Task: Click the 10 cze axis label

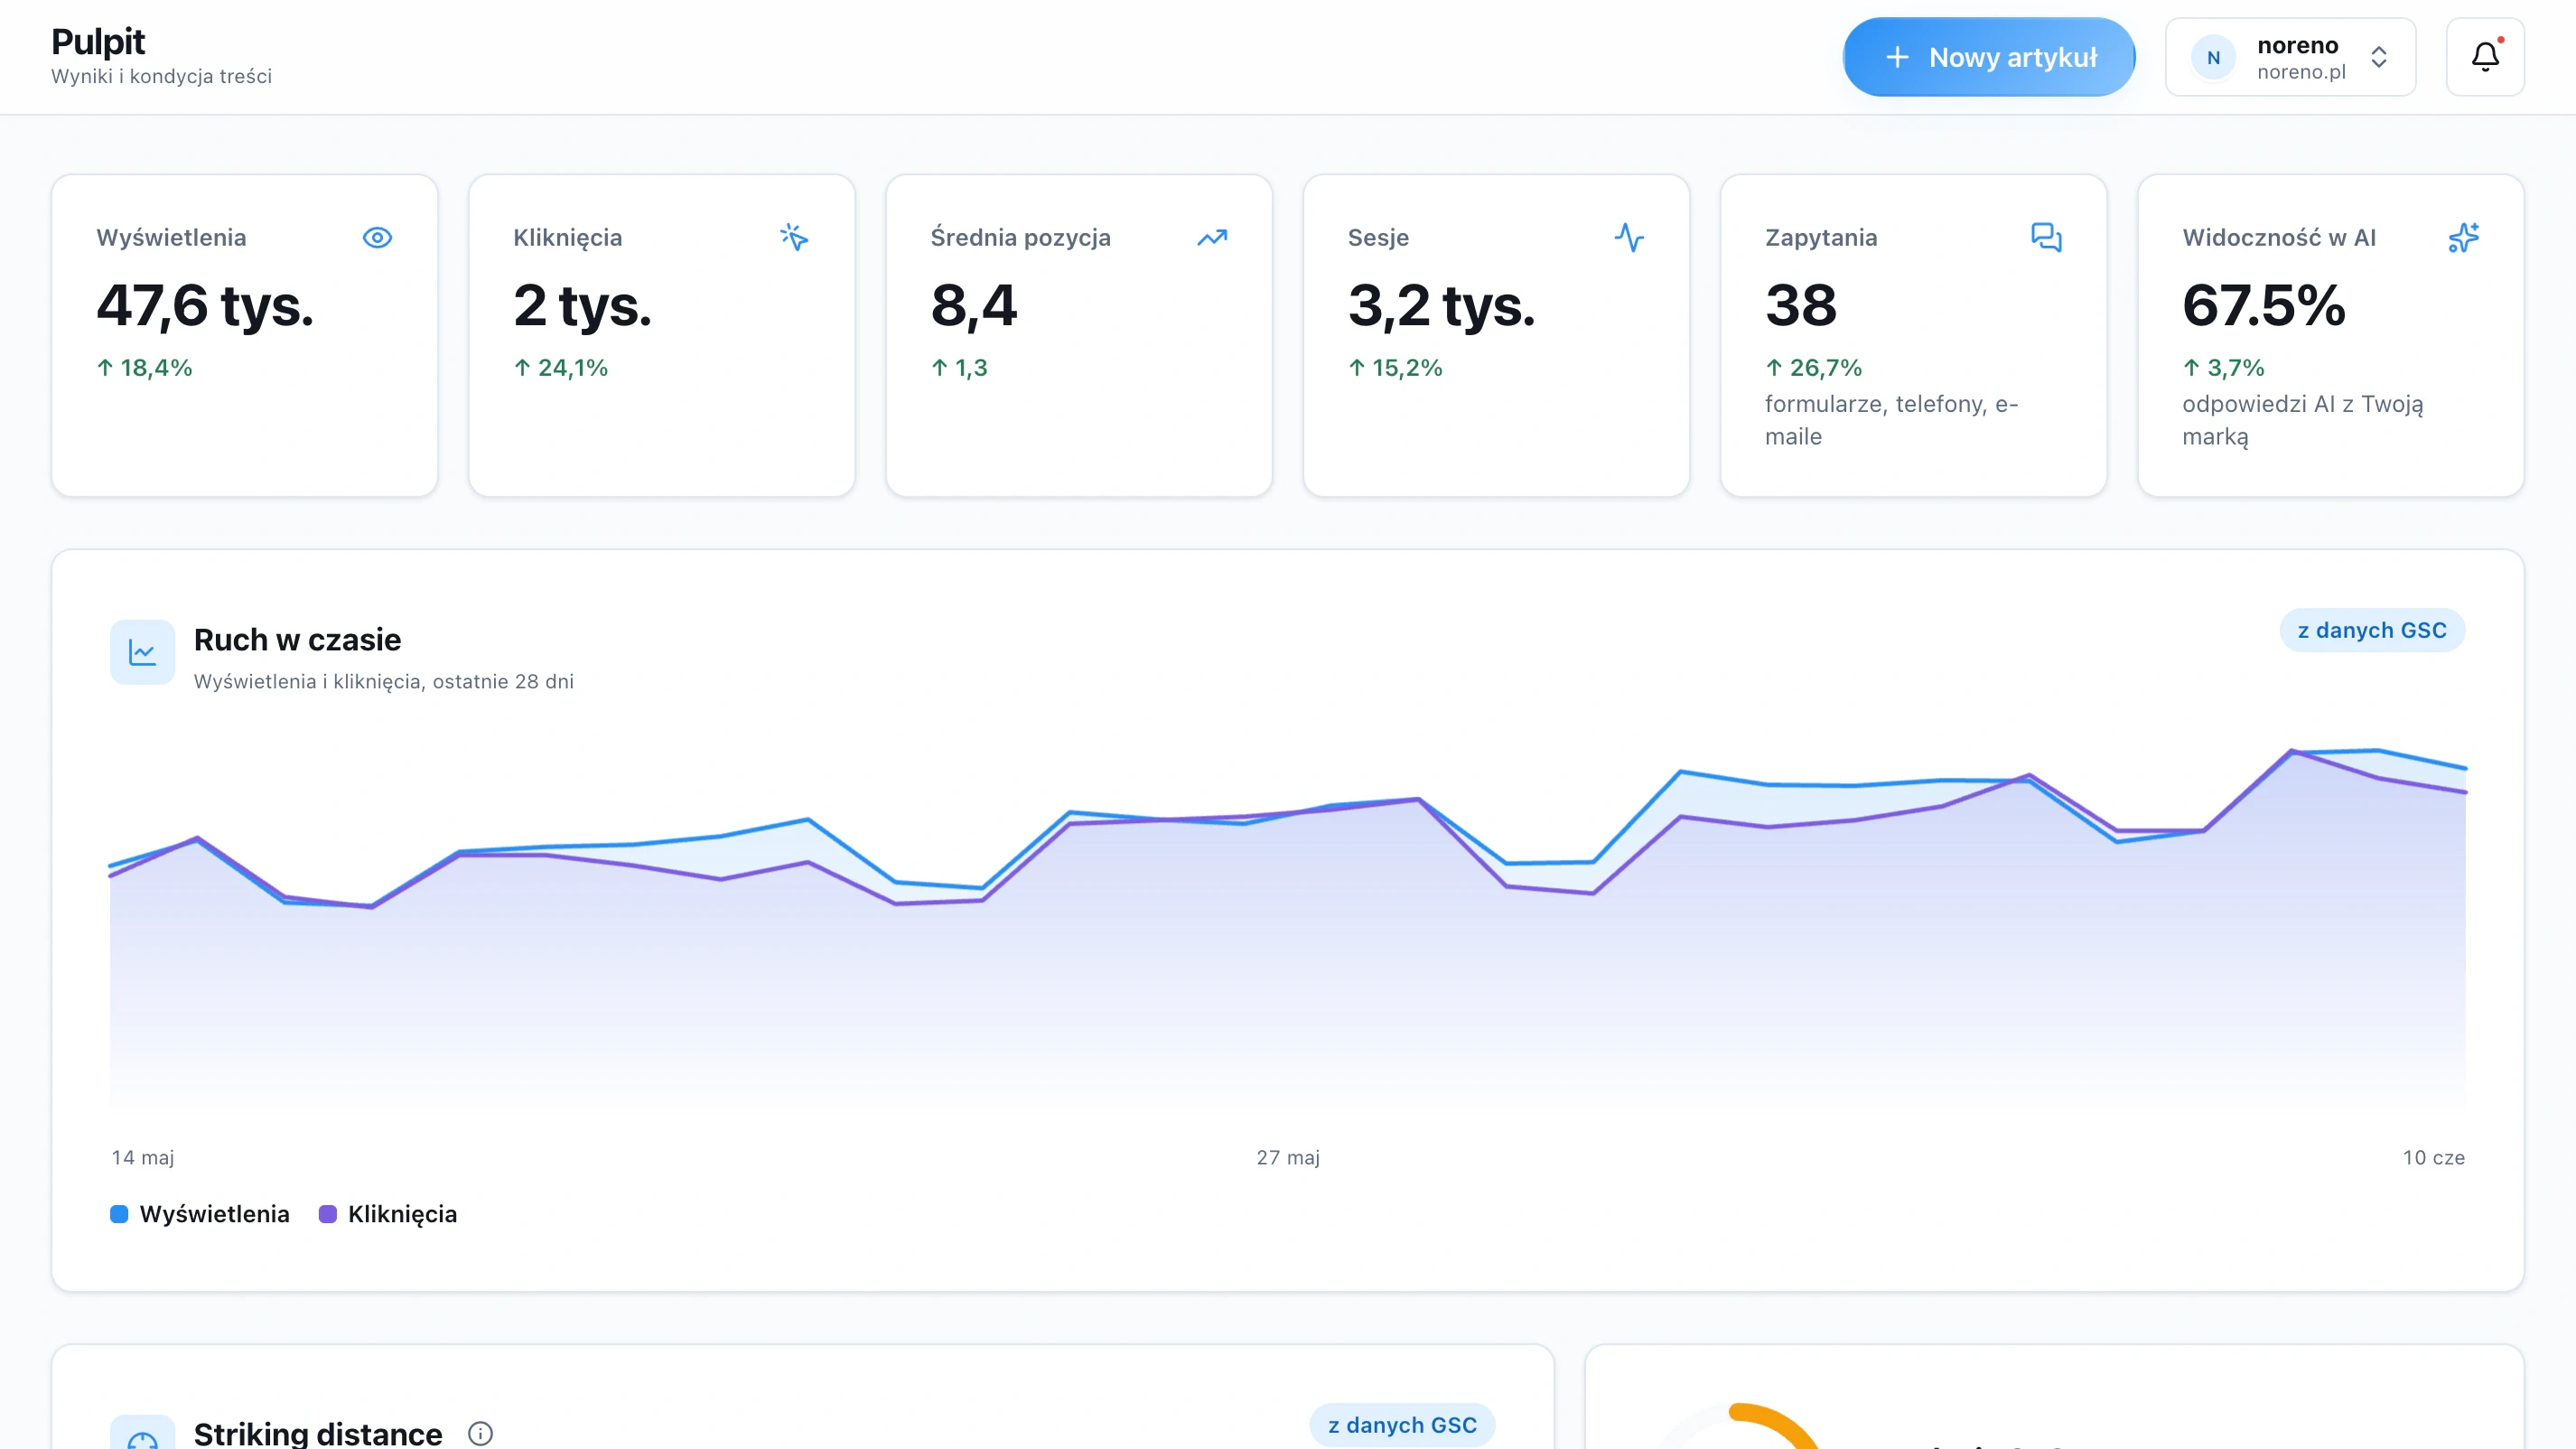Action: (2434, 1157)
